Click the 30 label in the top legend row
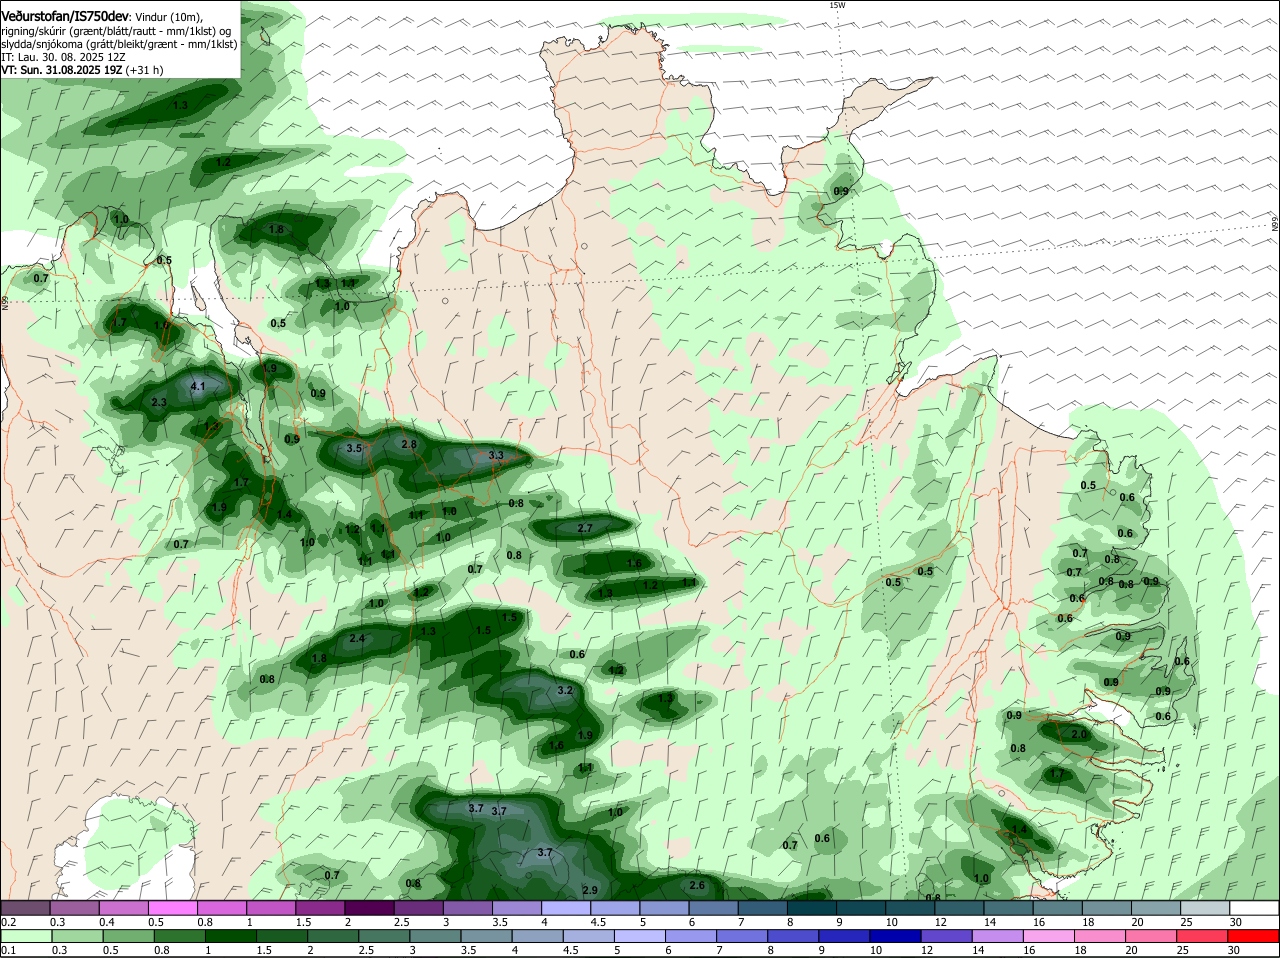Image resolution: width=1280 pixels, height=958 pixels. click(x=1236, y=922)
